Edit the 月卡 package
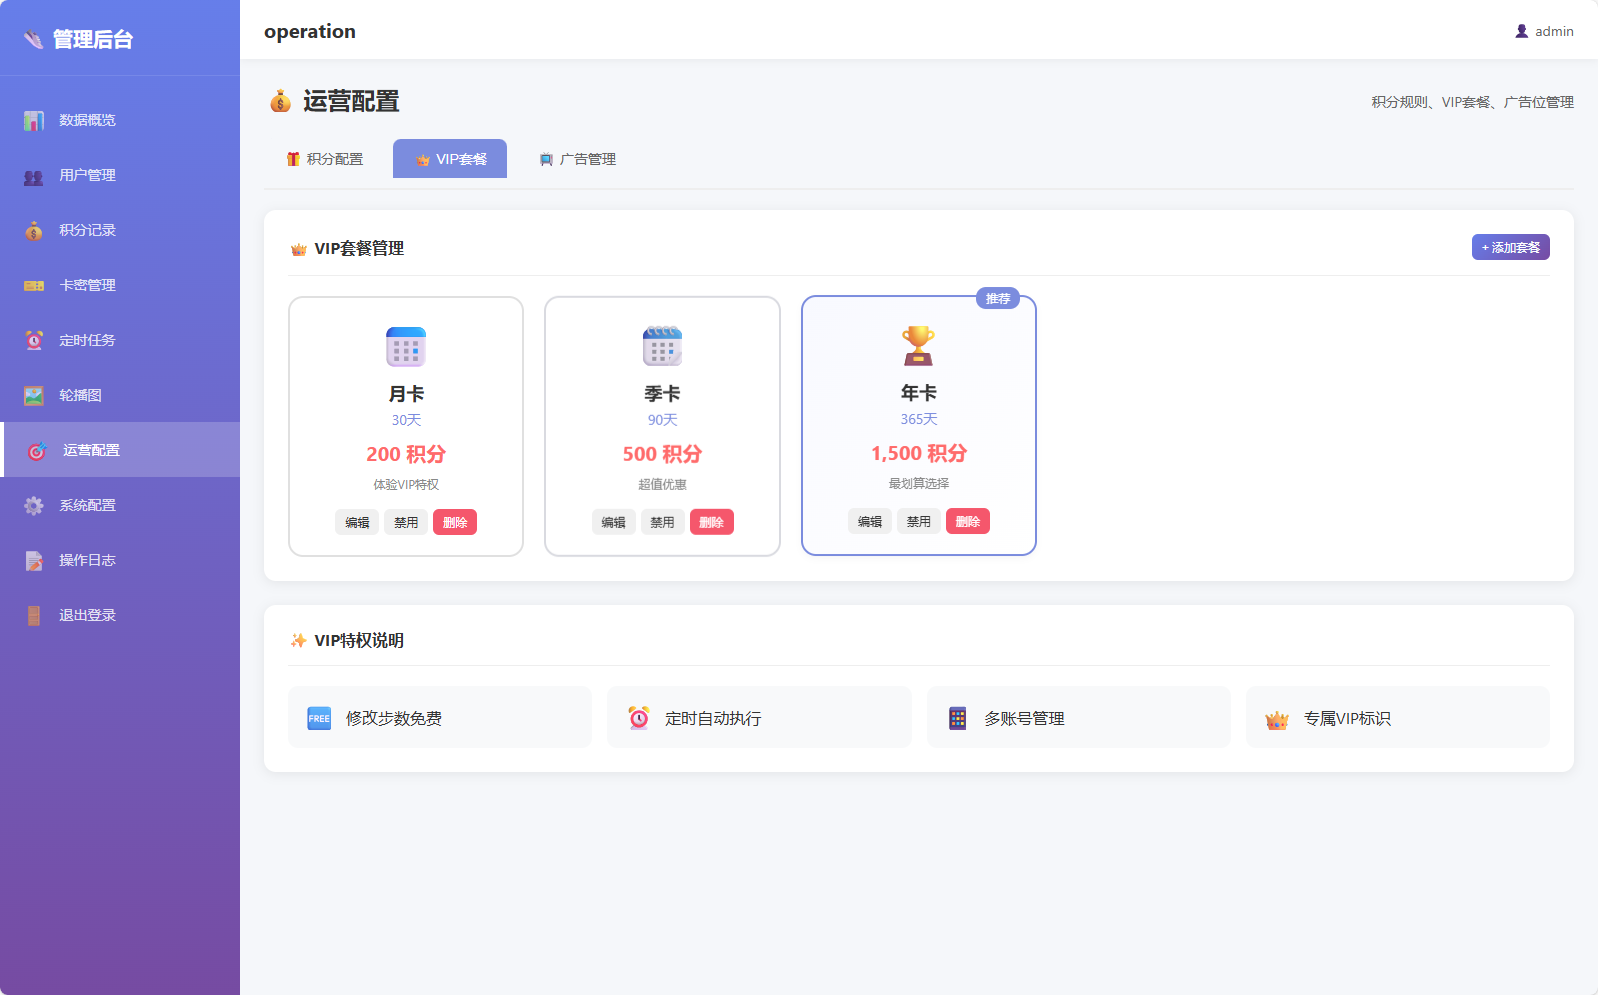This screenshot has width=1598, height=995. tap(357, 522)
